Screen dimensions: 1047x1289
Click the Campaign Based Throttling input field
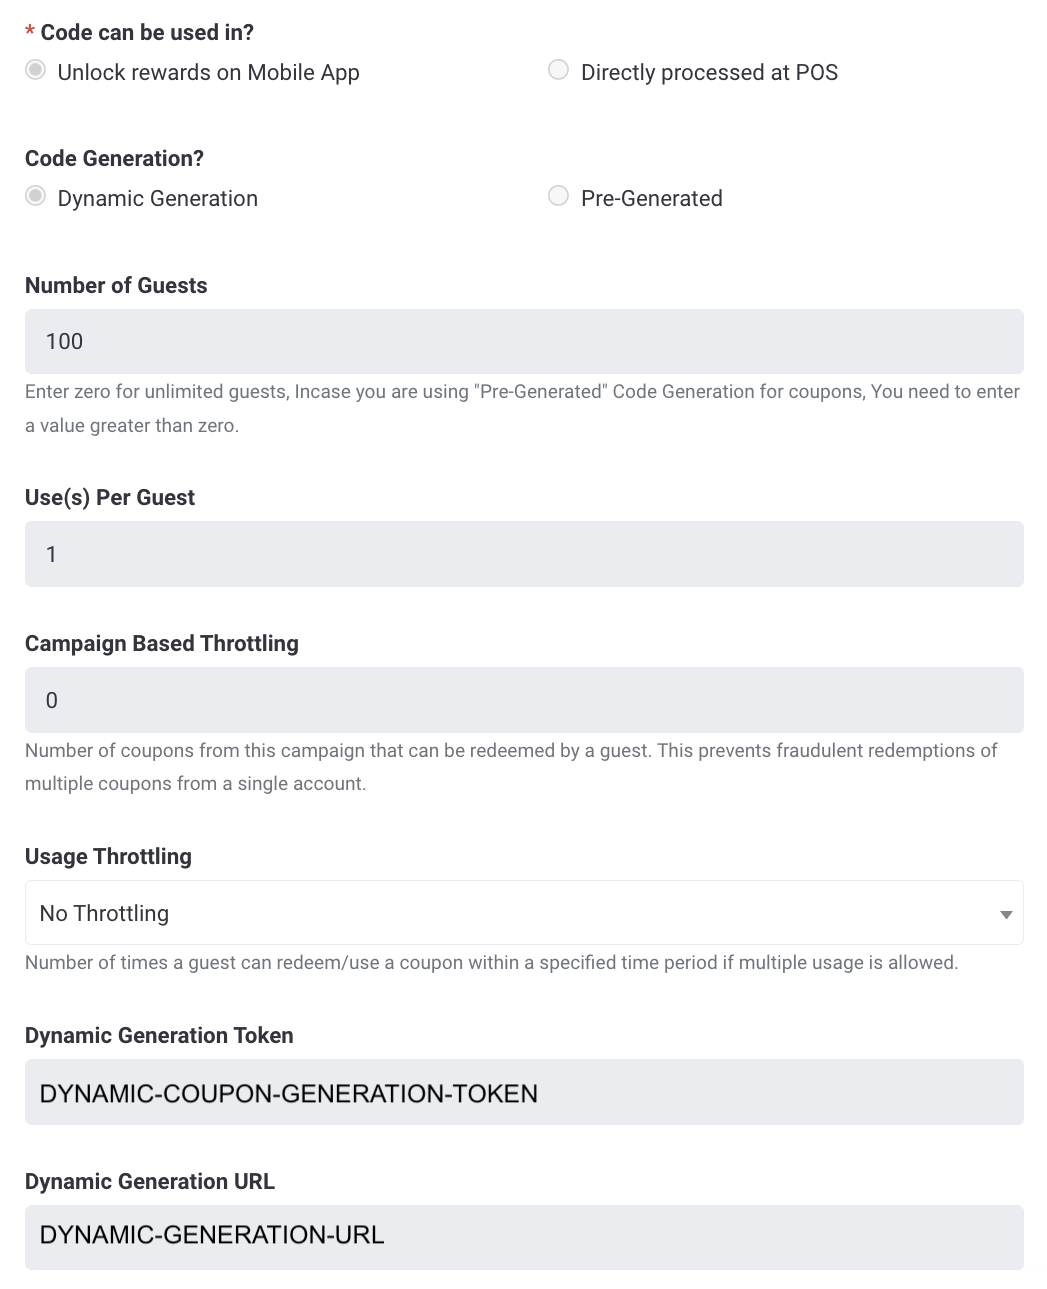(524, 700)
